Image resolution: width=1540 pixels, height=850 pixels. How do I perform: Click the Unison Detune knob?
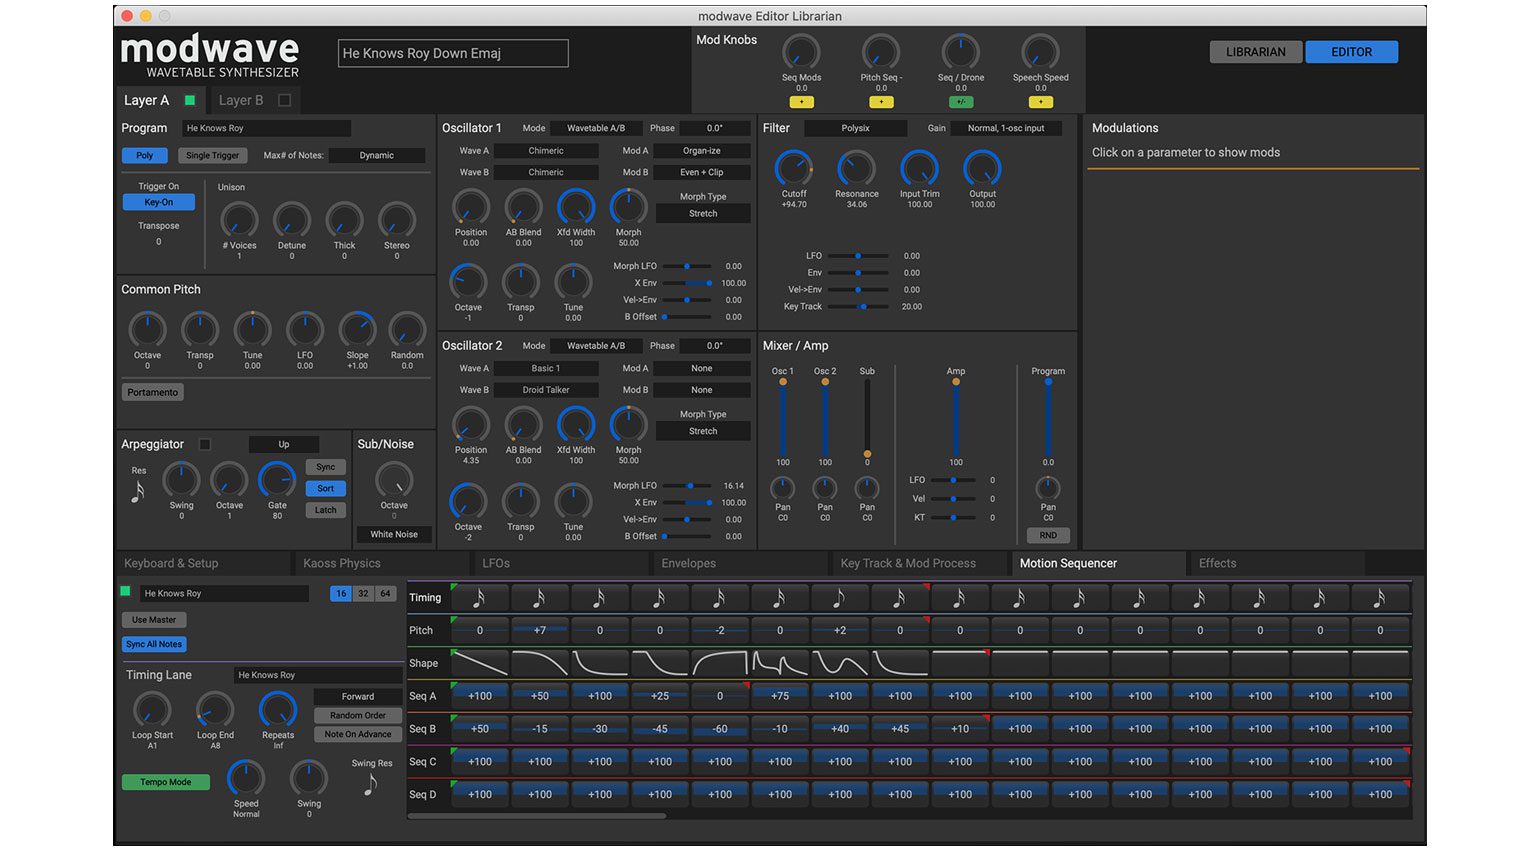click(x=292, y=220)
